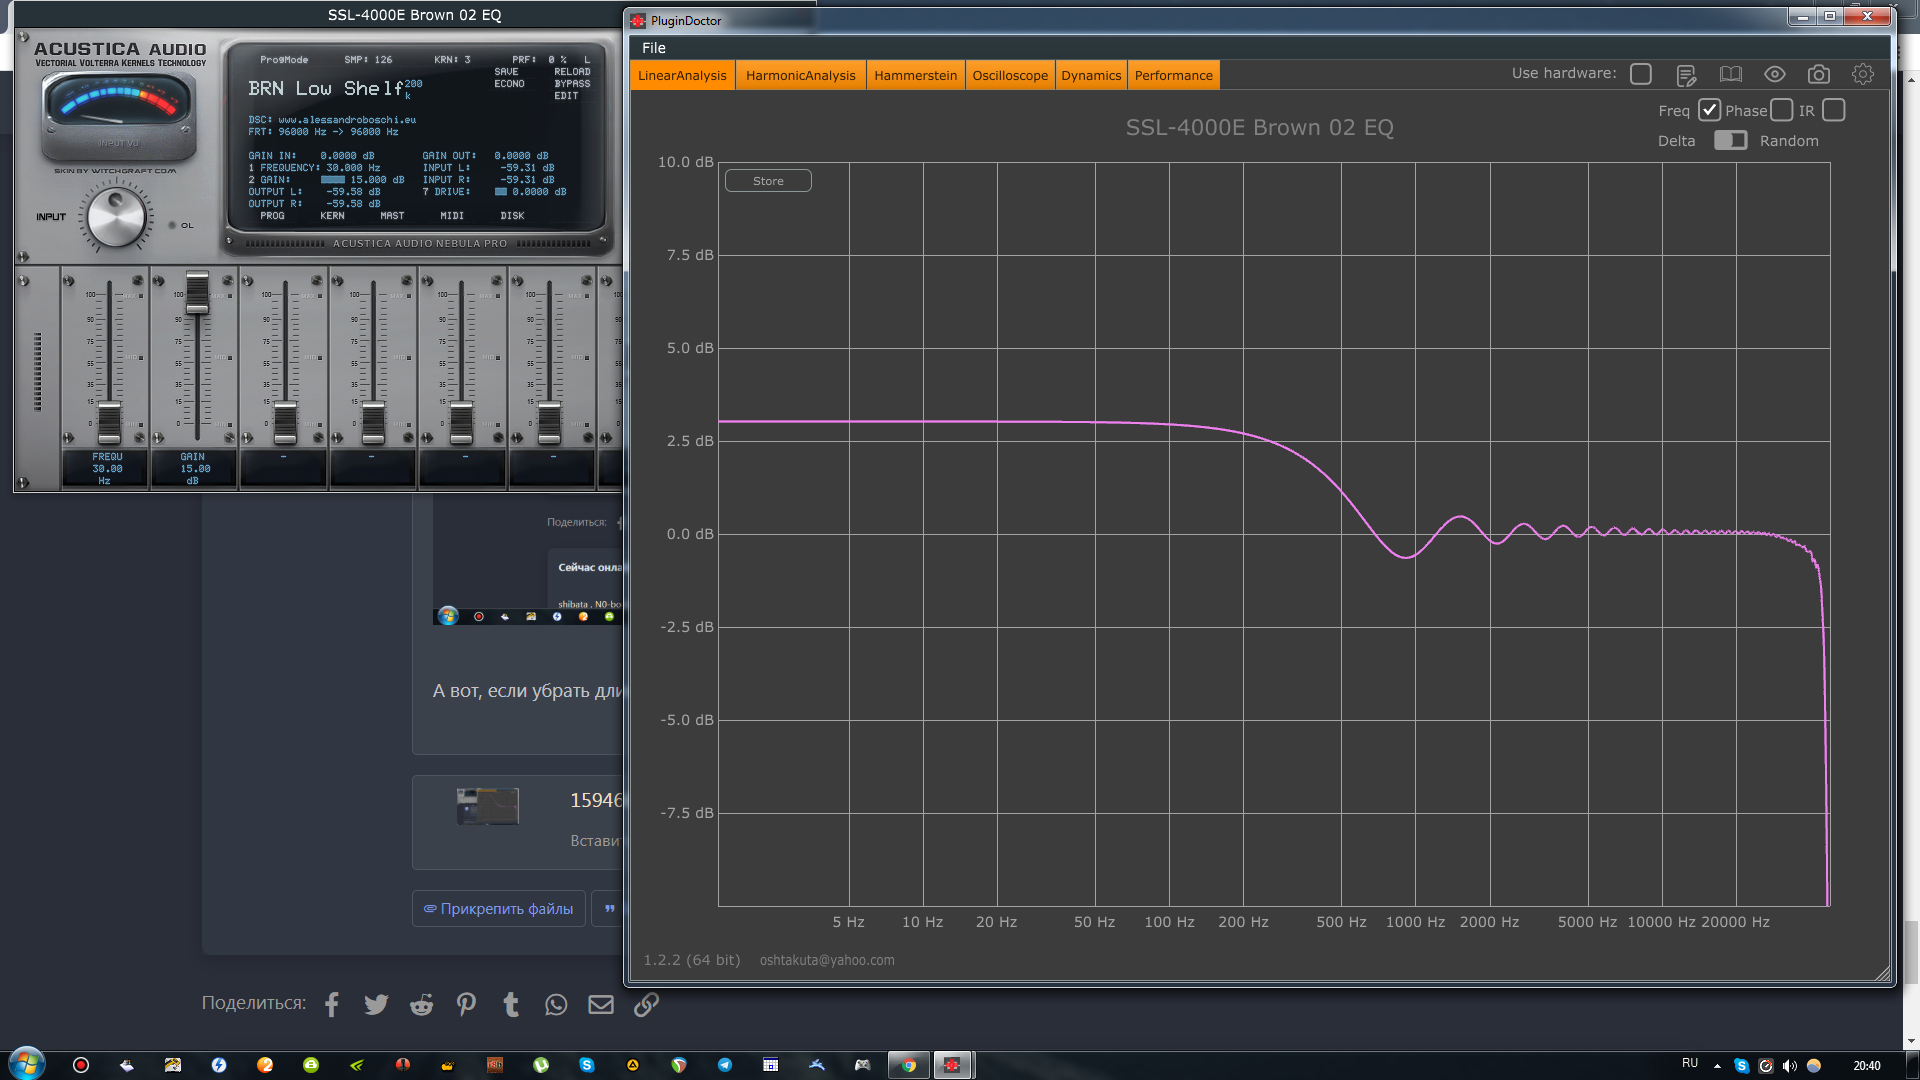Open the PROG page on the Nebula display
The image size is (1920, 1080).
click(x=272, y=216)
